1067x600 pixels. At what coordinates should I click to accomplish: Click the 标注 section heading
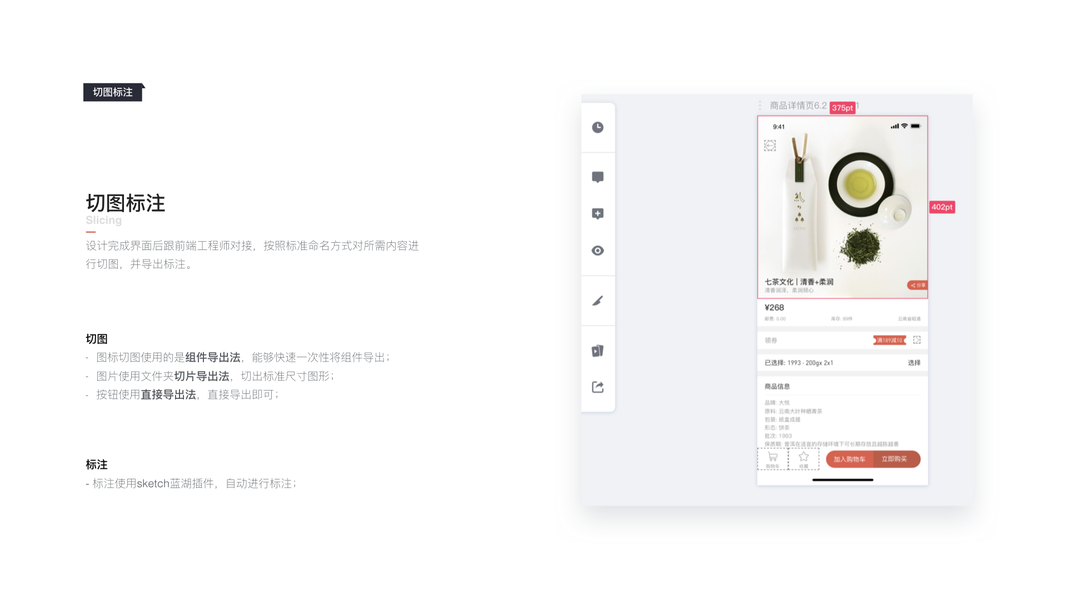coord(97,465)
